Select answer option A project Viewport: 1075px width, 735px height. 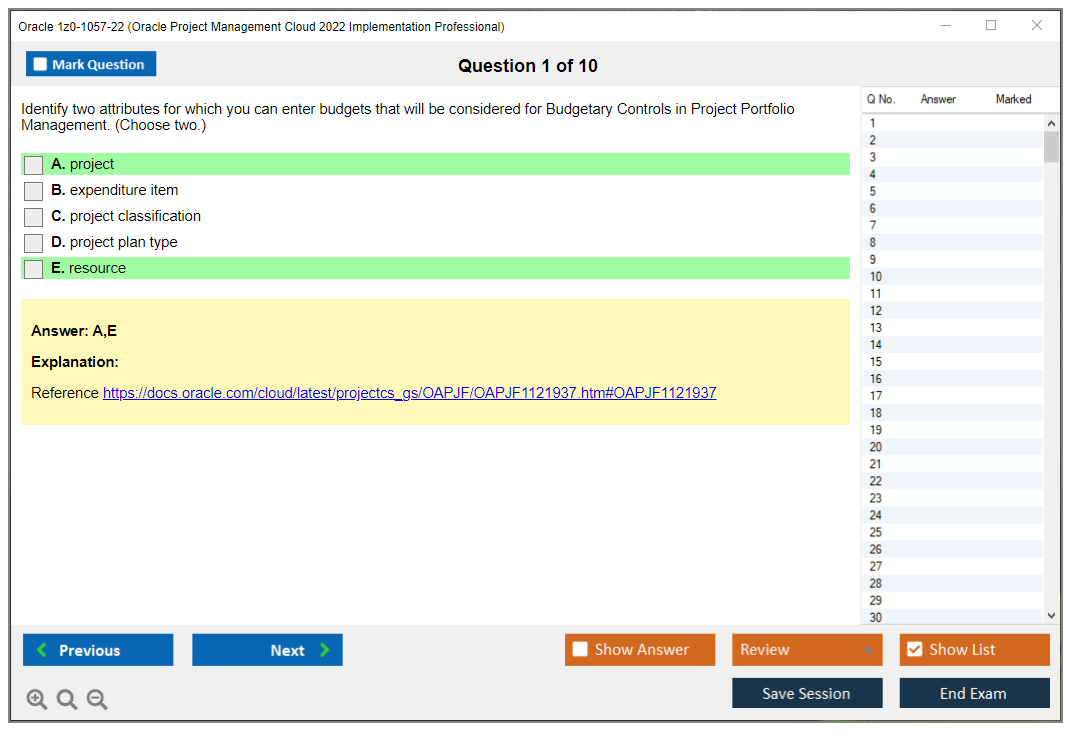click(33, 164)
